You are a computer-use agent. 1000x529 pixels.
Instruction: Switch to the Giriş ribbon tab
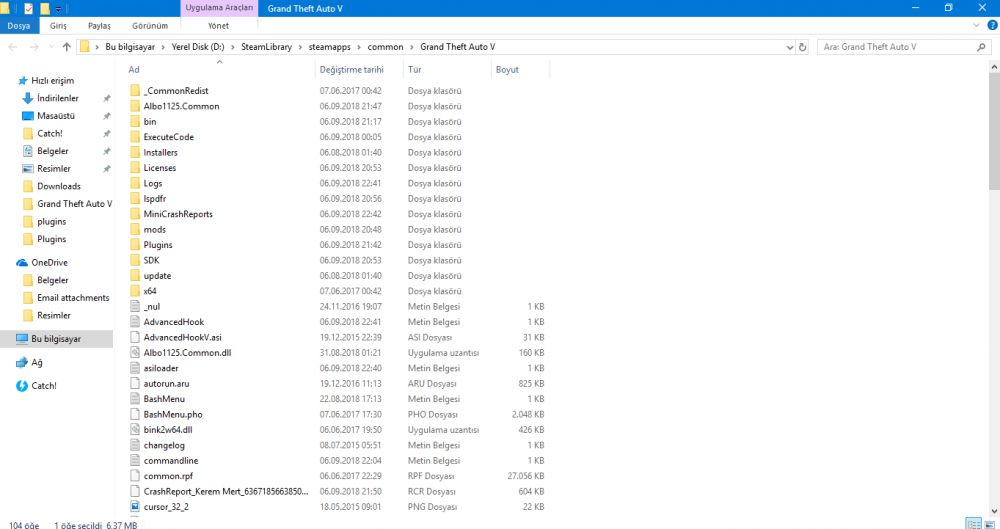(58, 26)
